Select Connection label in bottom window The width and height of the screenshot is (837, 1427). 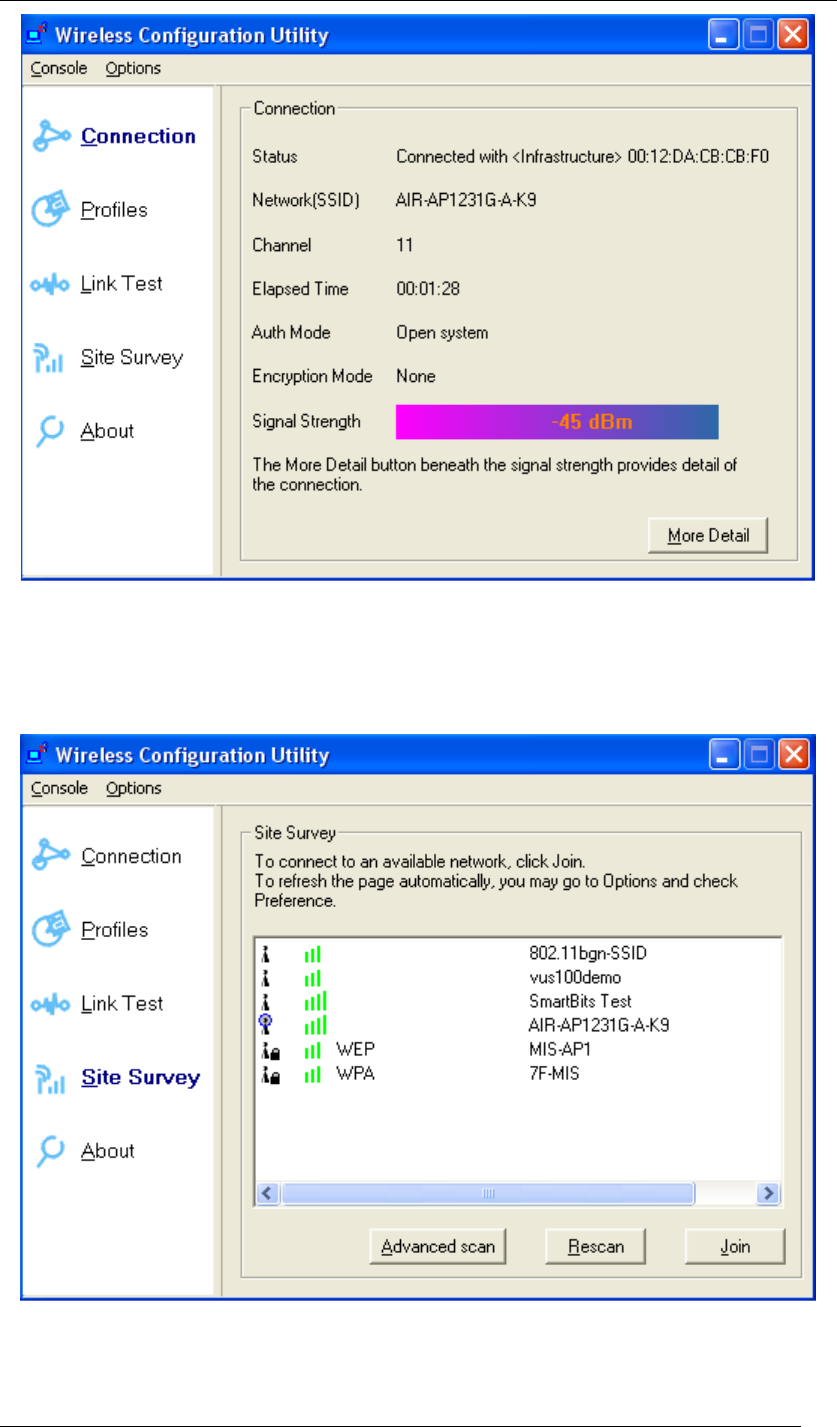pyautogui.click(x=131, y=856)
